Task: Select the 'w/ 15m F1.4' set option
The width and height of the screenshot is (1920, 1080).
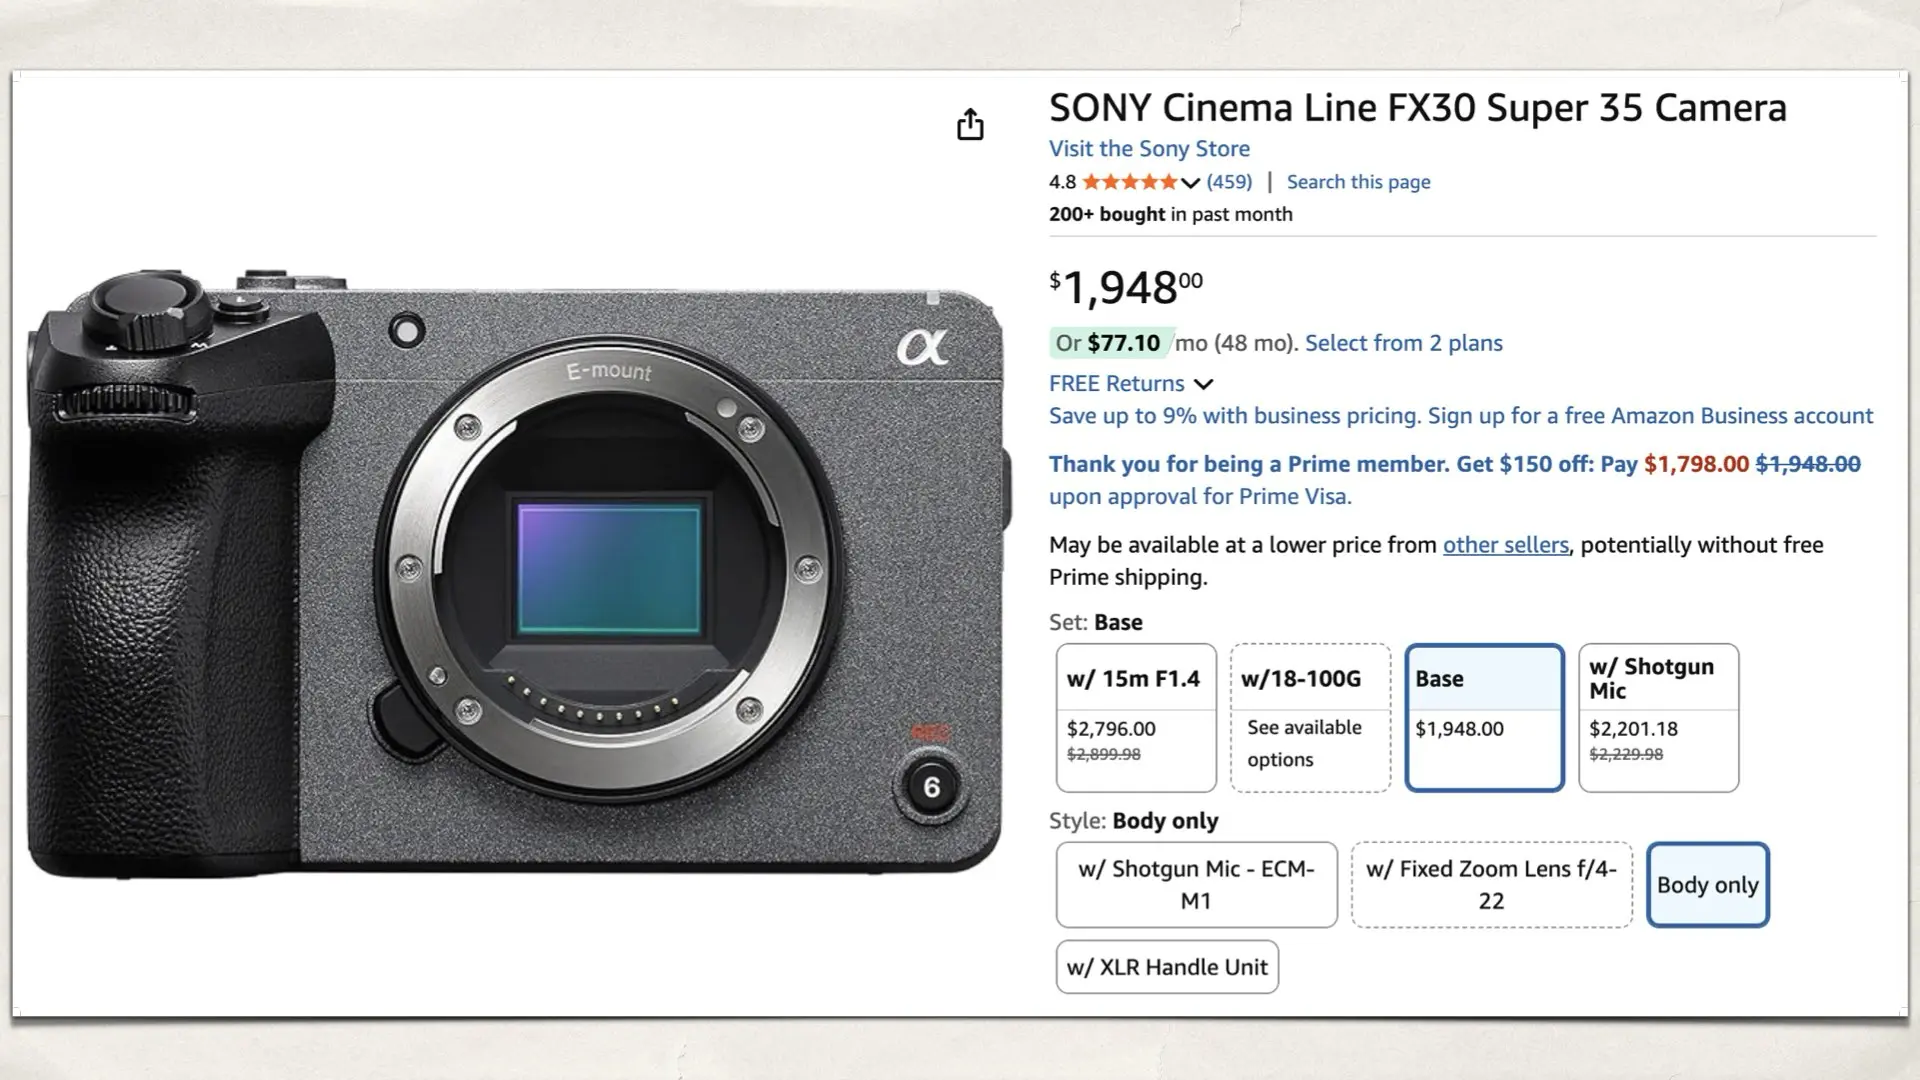Action: pyautogui.click(x=1135, y=718)
